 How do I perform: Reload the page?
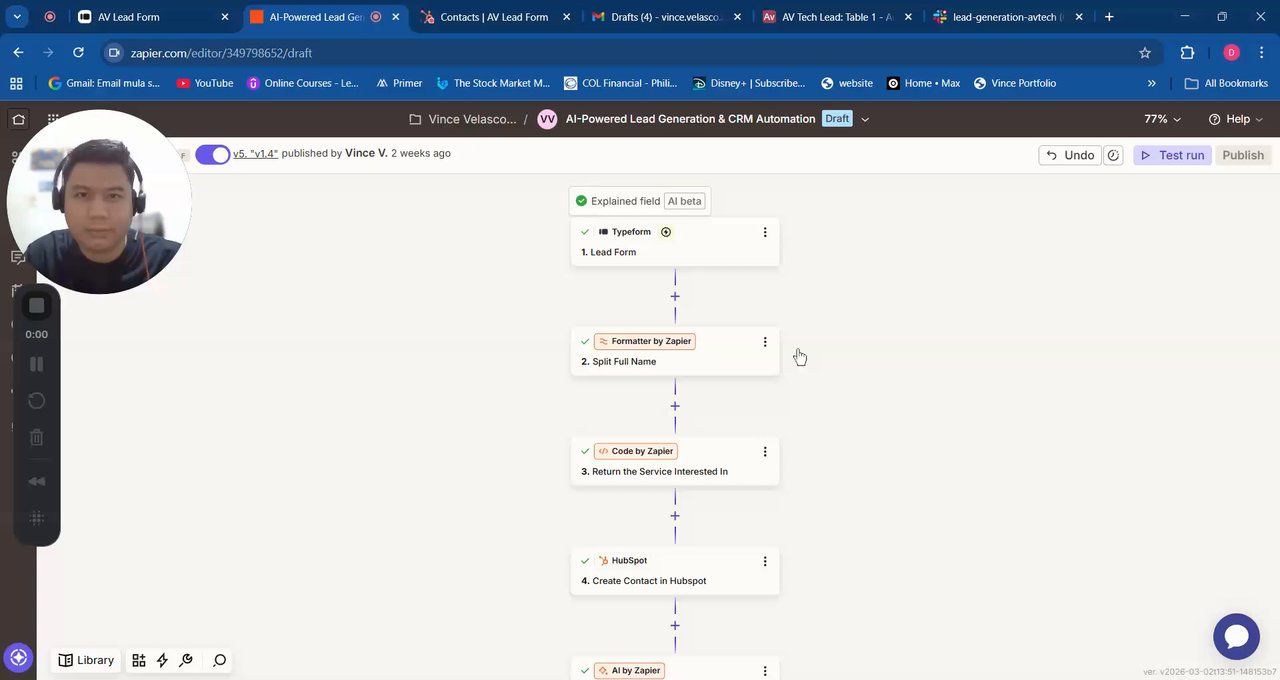[78, 52]
